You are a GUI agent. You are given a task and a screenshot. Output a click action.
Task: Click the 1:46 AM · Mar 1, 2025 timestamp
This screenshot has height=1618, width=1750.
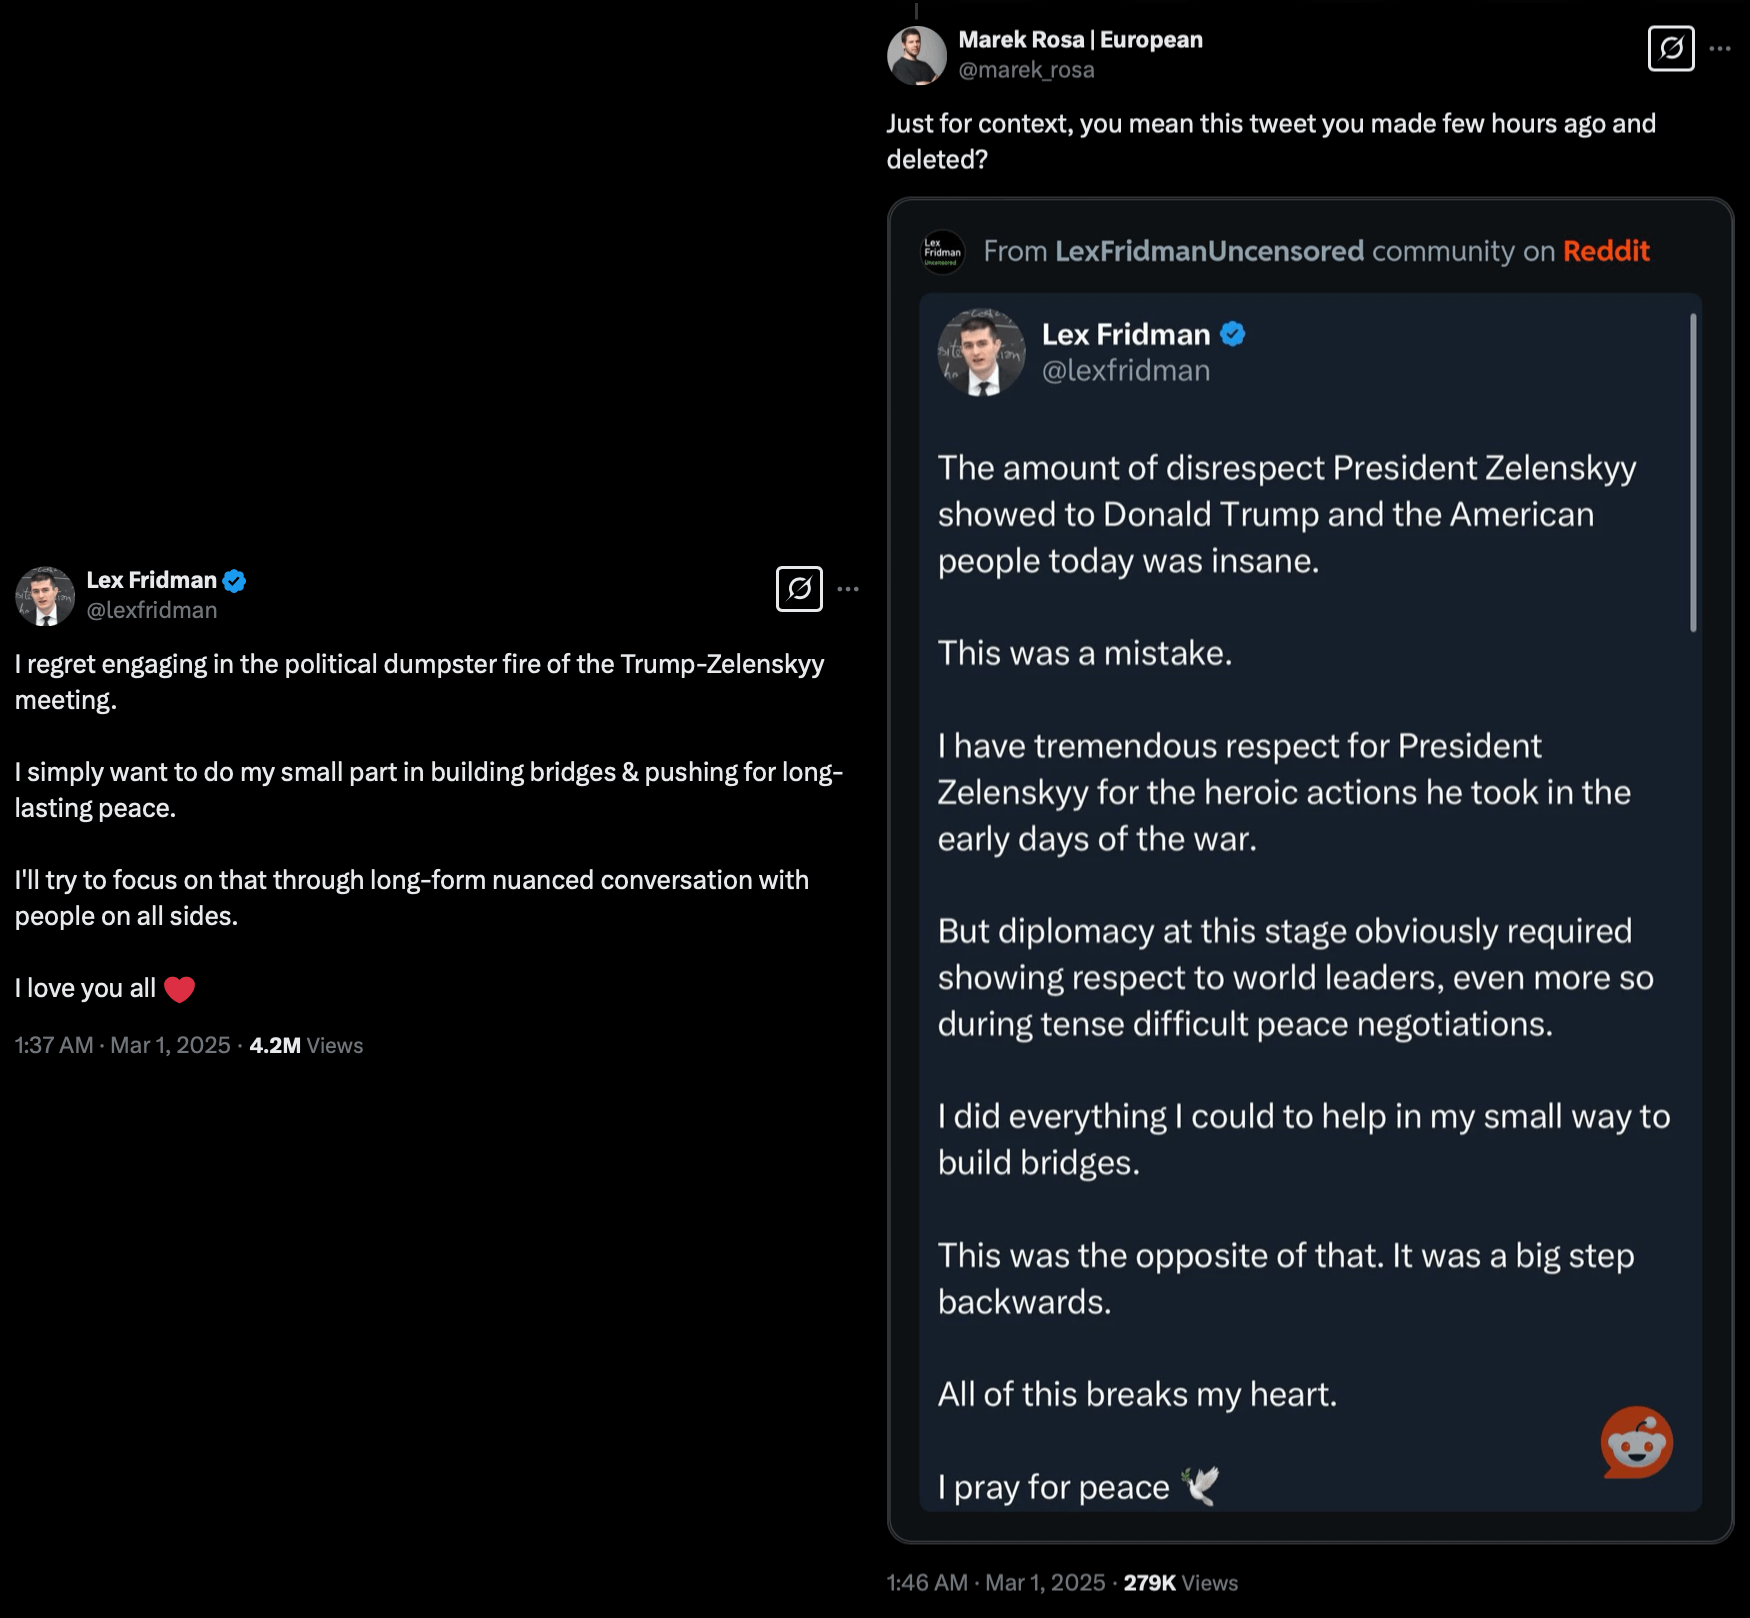[995, 1583]
